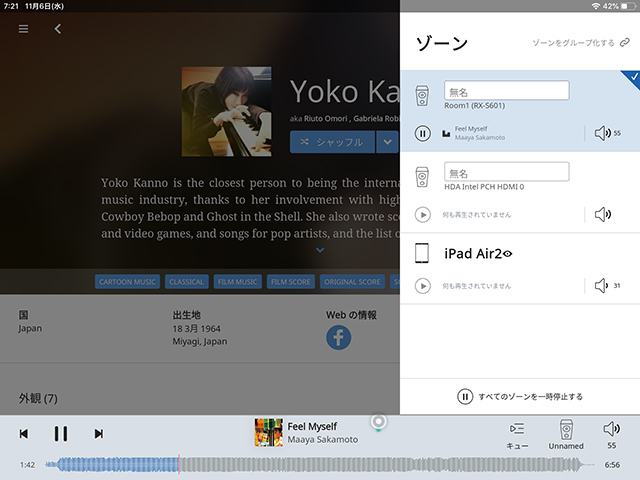Edit the HDA Intel PCH HDMI zone name field
The width and height of the screenshot is (640, 480).
[507, 171]
